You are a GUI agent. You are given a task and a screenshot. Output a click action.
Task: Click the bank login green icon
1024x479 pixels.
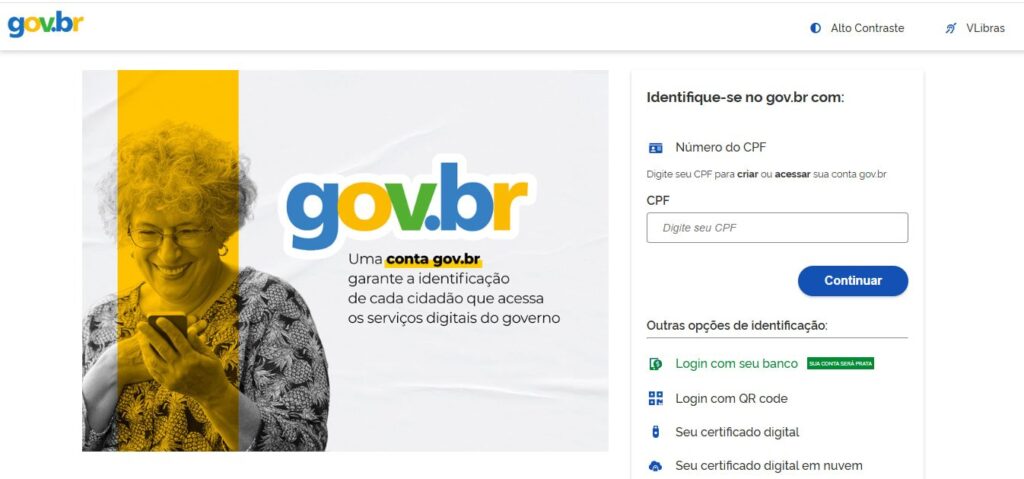click(x=655, y=364)
